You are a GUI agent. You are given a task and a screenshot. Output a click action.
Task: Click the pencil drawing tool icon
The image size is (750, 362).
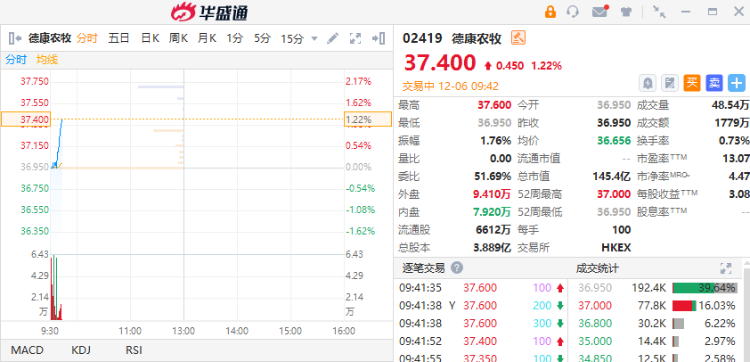(332, 38)
